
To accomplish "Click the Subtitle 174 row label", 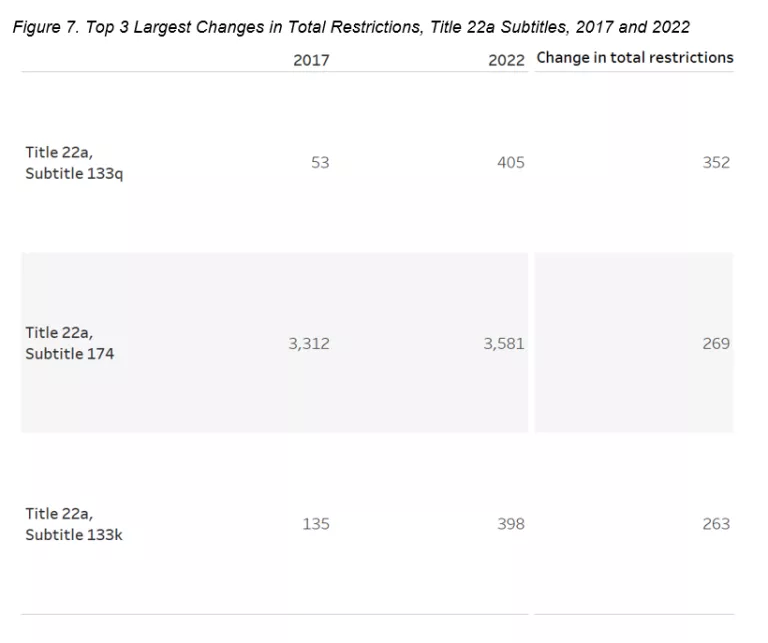I will [70, 354].
